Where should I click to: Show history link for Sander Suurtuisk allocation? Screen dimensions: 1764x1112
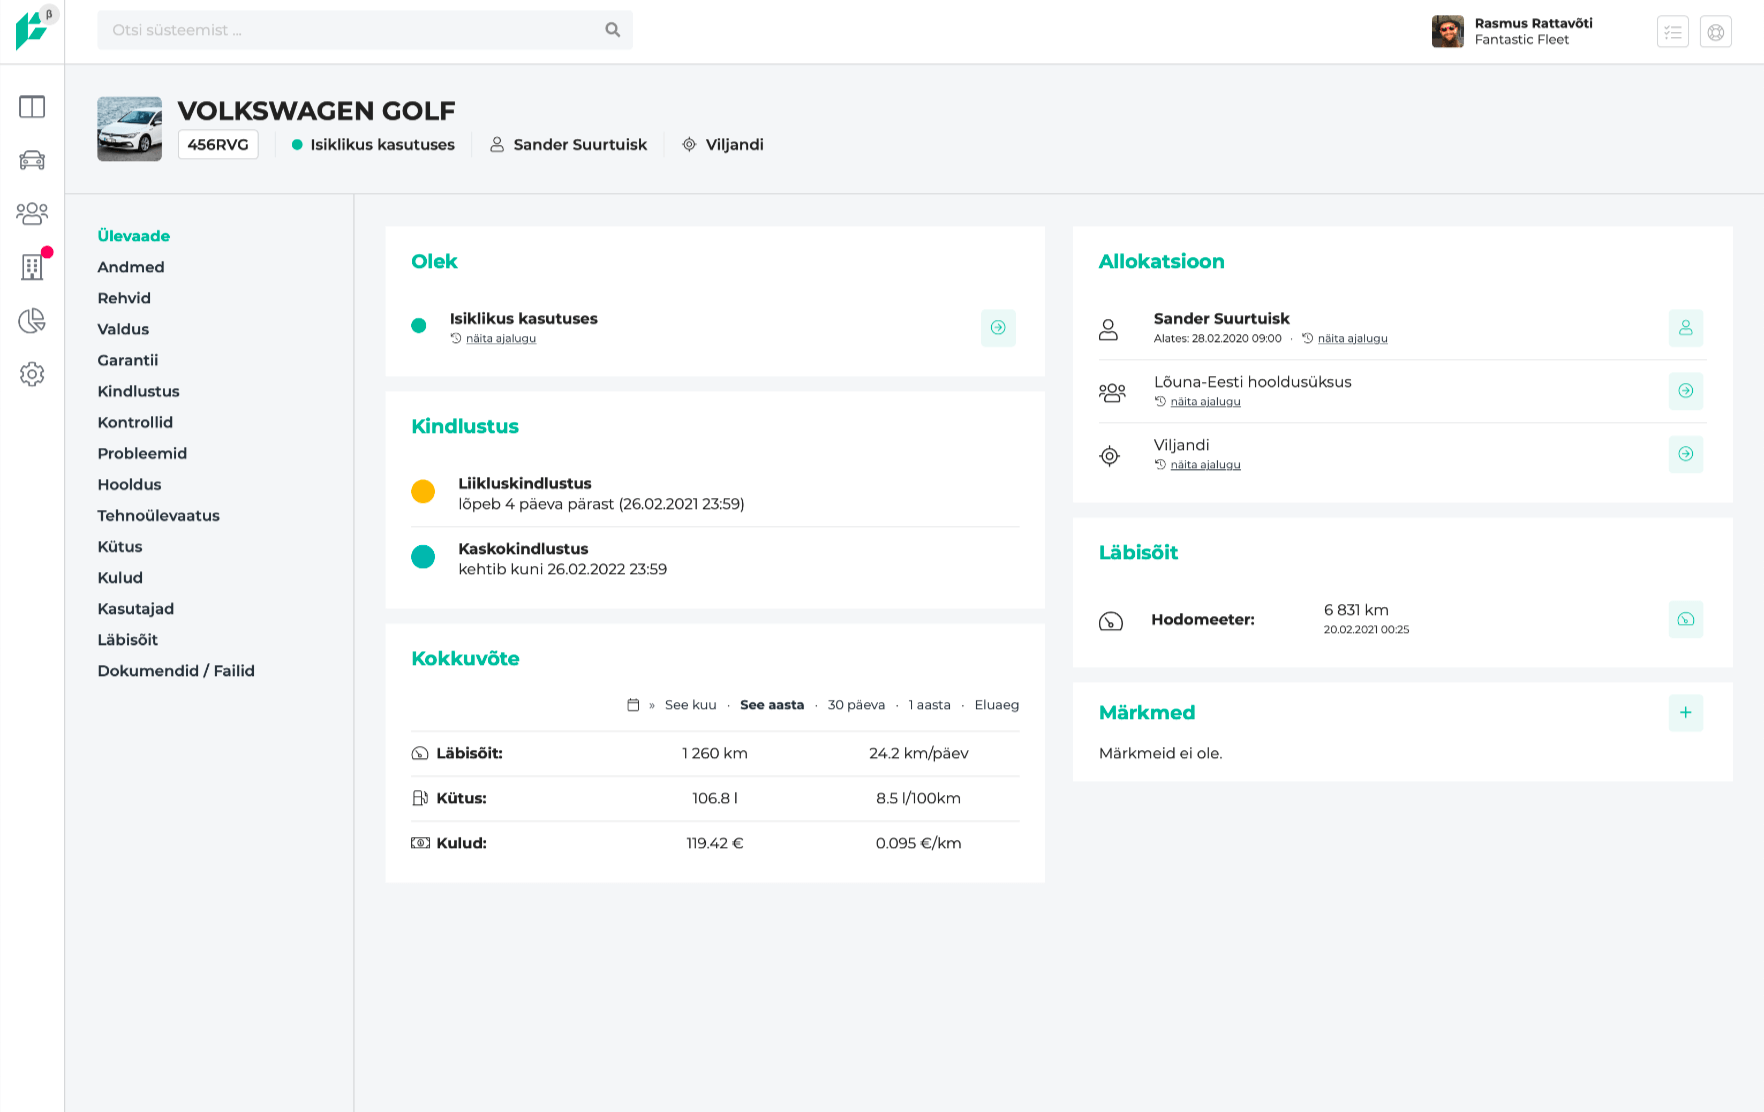point(1352,339)
